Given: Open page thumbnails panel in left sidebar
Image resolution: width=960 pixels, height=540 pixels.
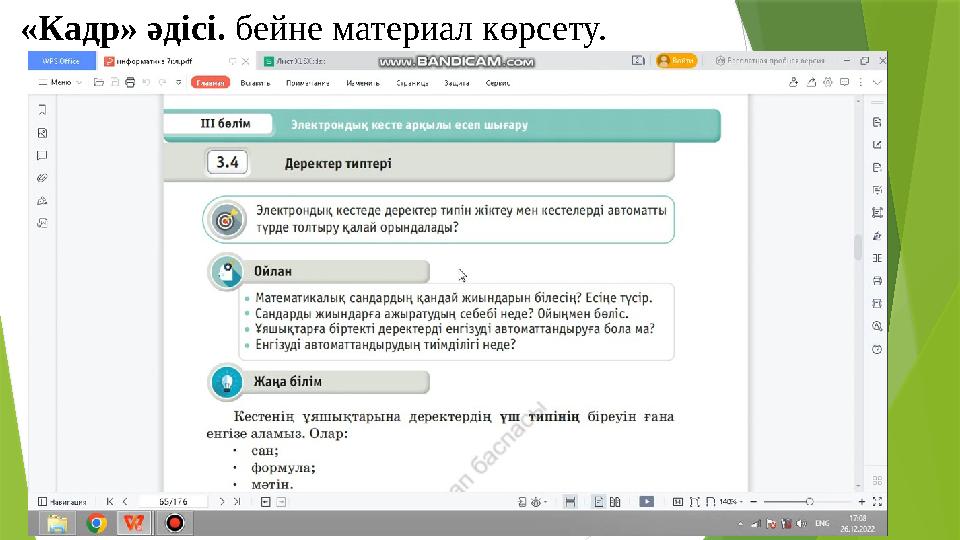Looking at the screenshot, I should [x=42, y=133].
